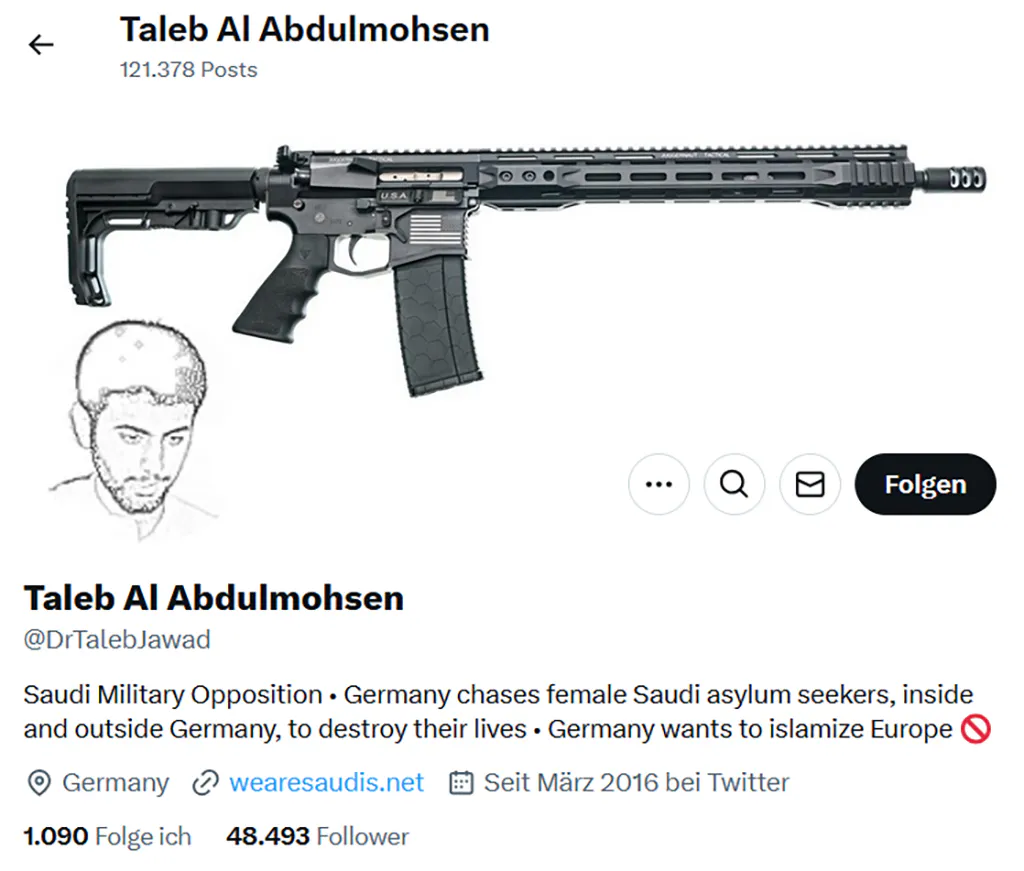Click the back arrow icon
This screenshot has width=1024, height=871.
click(x=41, y=45)
